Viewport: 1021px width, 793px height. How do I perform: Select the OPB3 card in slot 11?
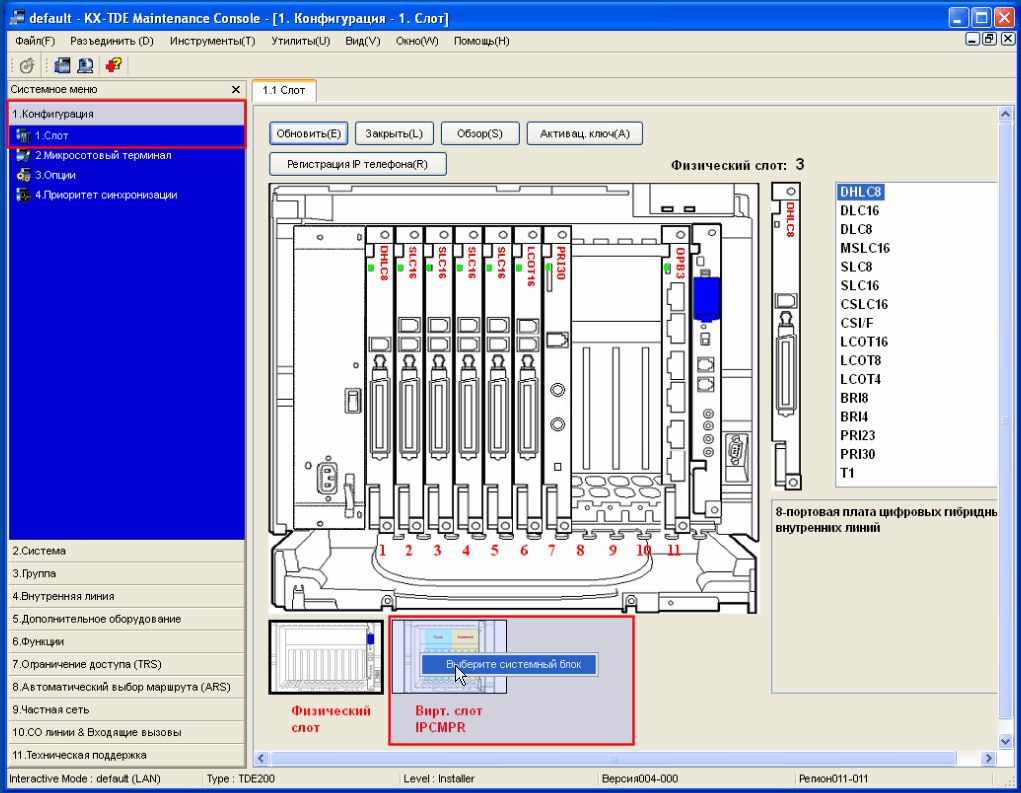676,381
